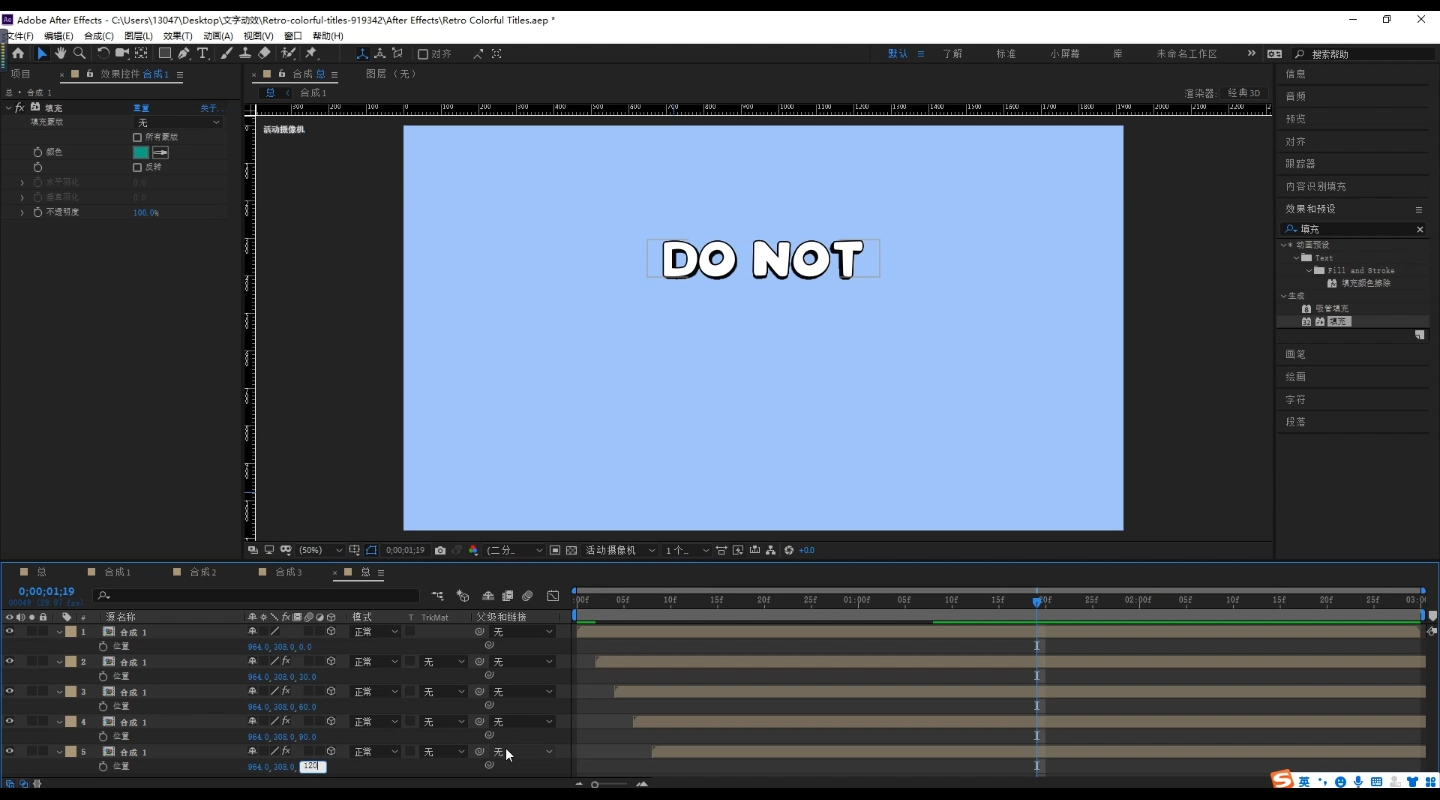
Task: Select the Selection arrow tool
Action: 42,53
